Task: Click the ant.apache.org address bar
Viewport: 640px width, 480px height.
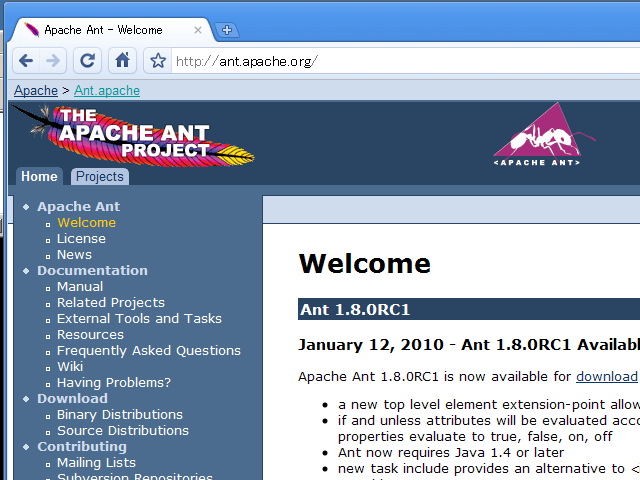Action: point(404,61)
